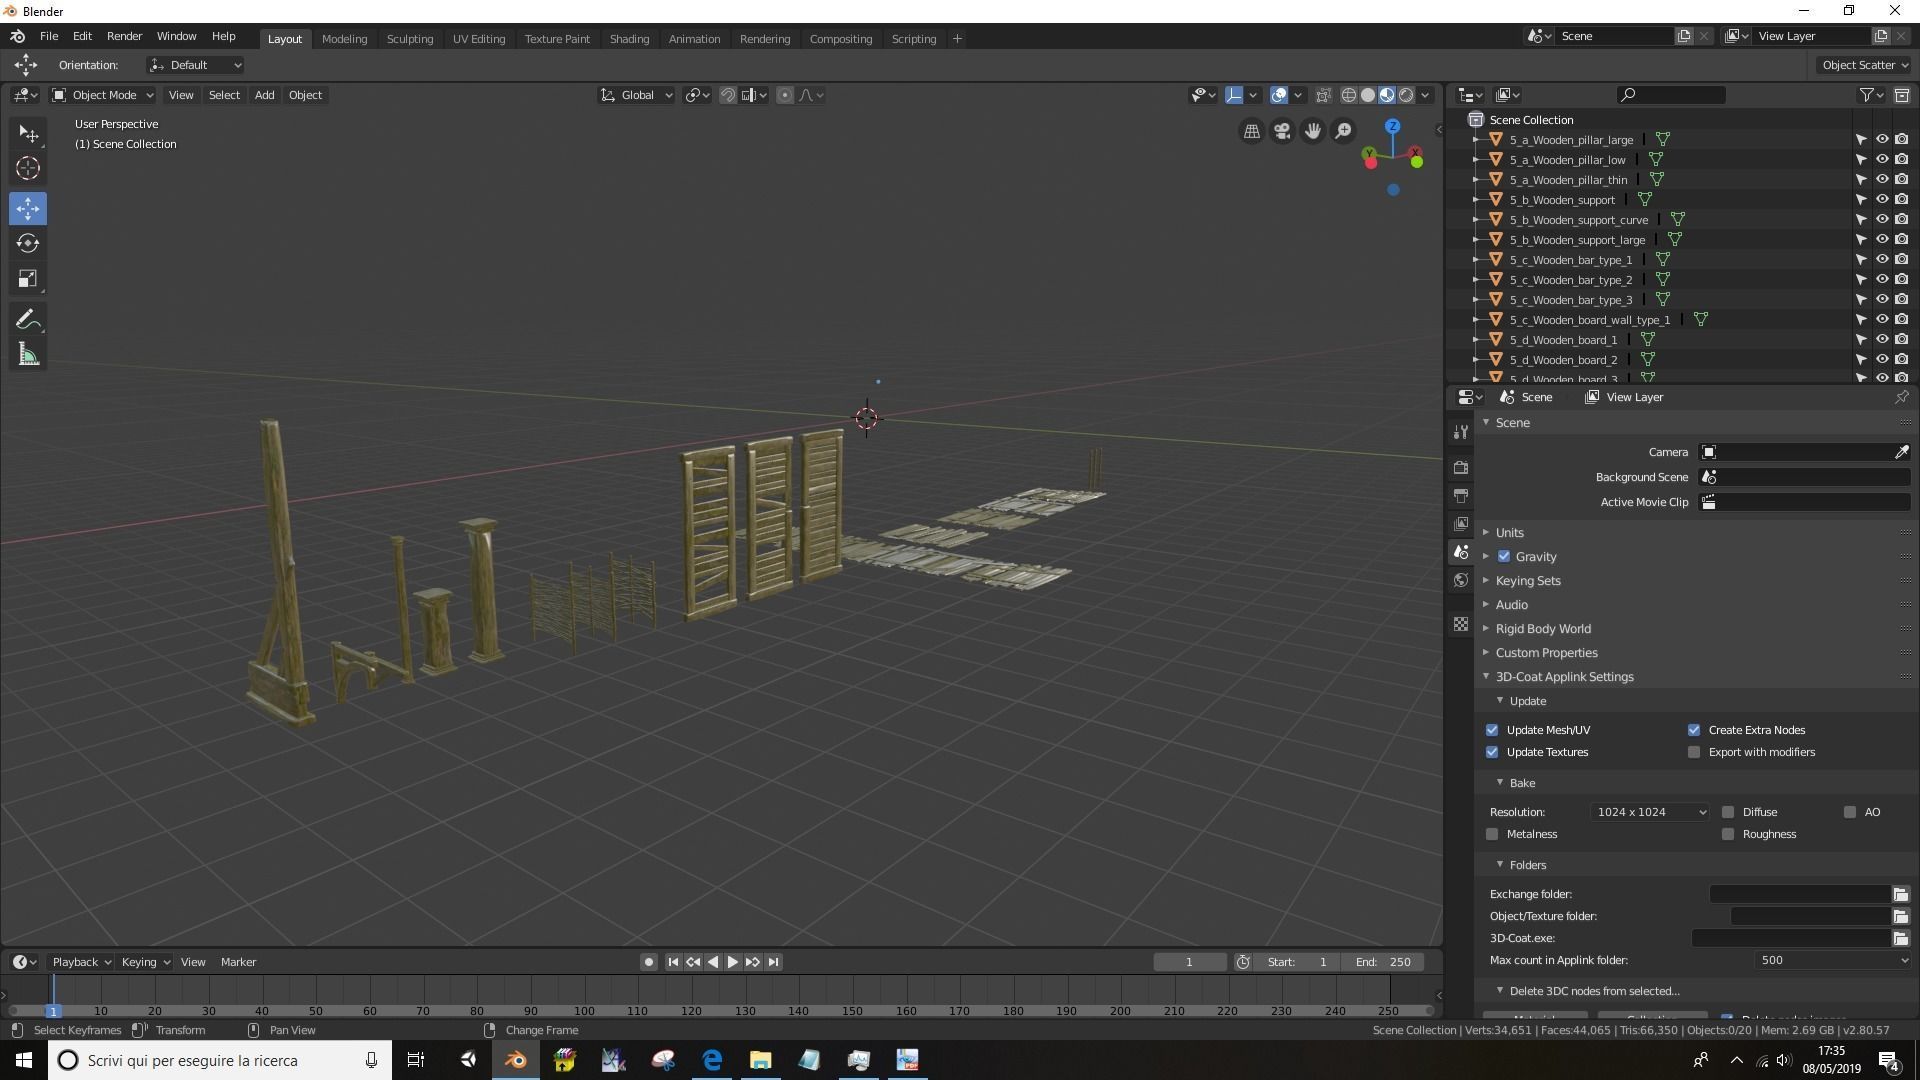Disable the Create Extra Nodes checkbox
This screenshot has height=1080, width=1920.
click(x=1694, y=730)
